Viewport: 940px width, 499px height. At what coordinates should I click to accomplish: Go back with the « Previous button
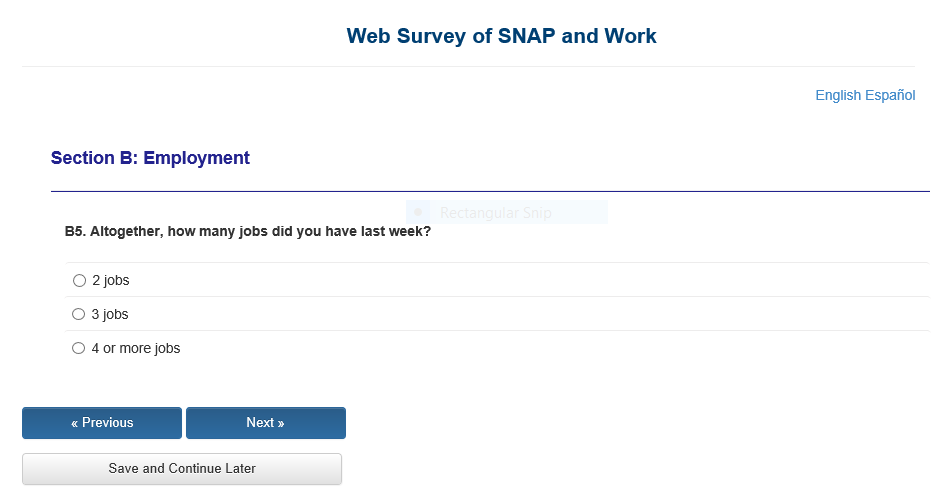102,423
